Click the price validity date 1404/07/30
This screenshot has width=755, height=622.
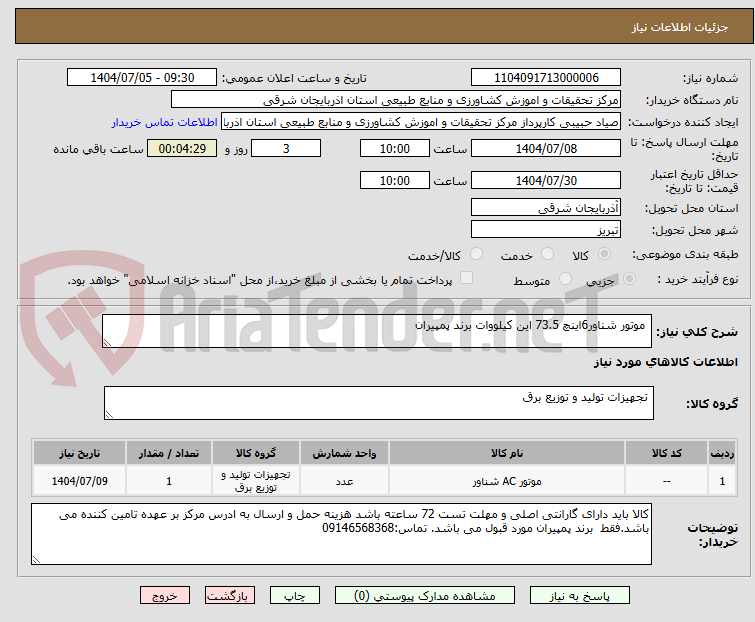pos(546,181)
